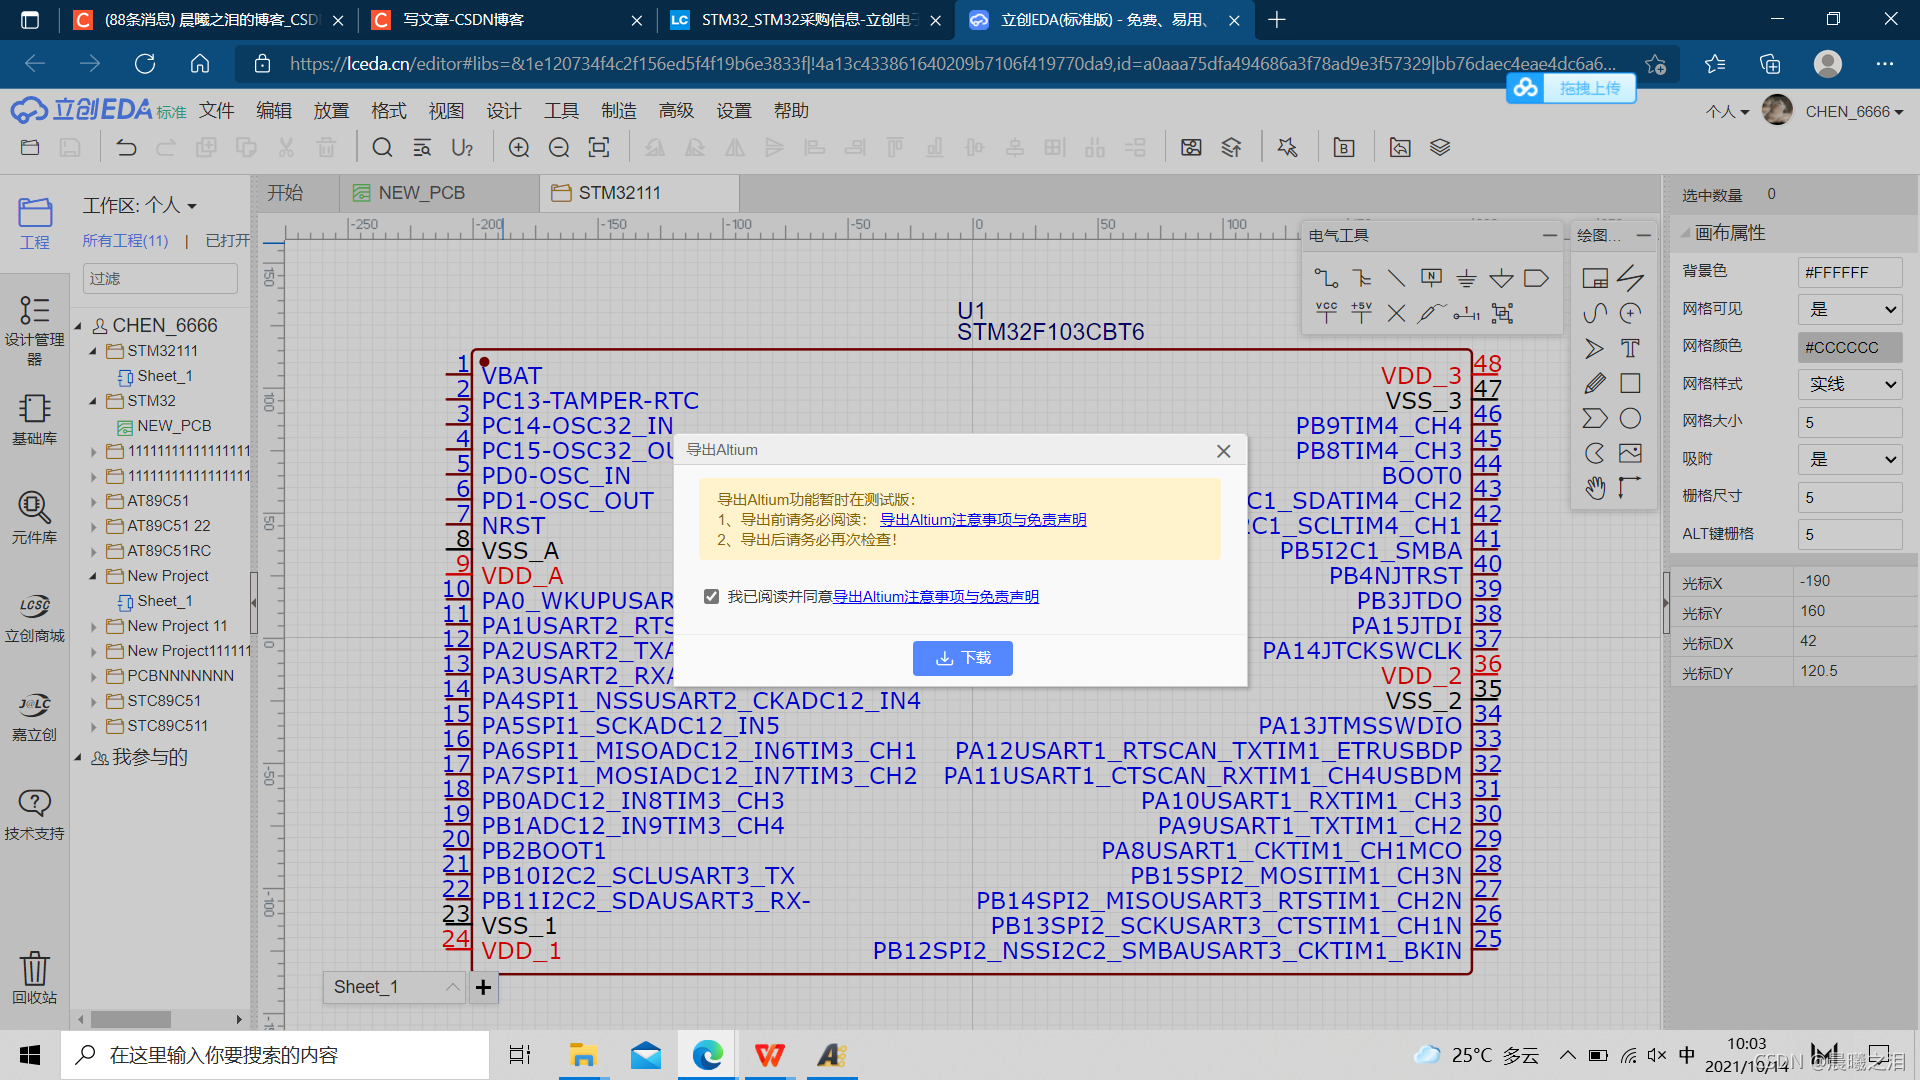Uncheck the Altium disclaimer agreement checkbox
Image resolution: width=1920 pixels, height=1080 pixels.
pos(711,597)
